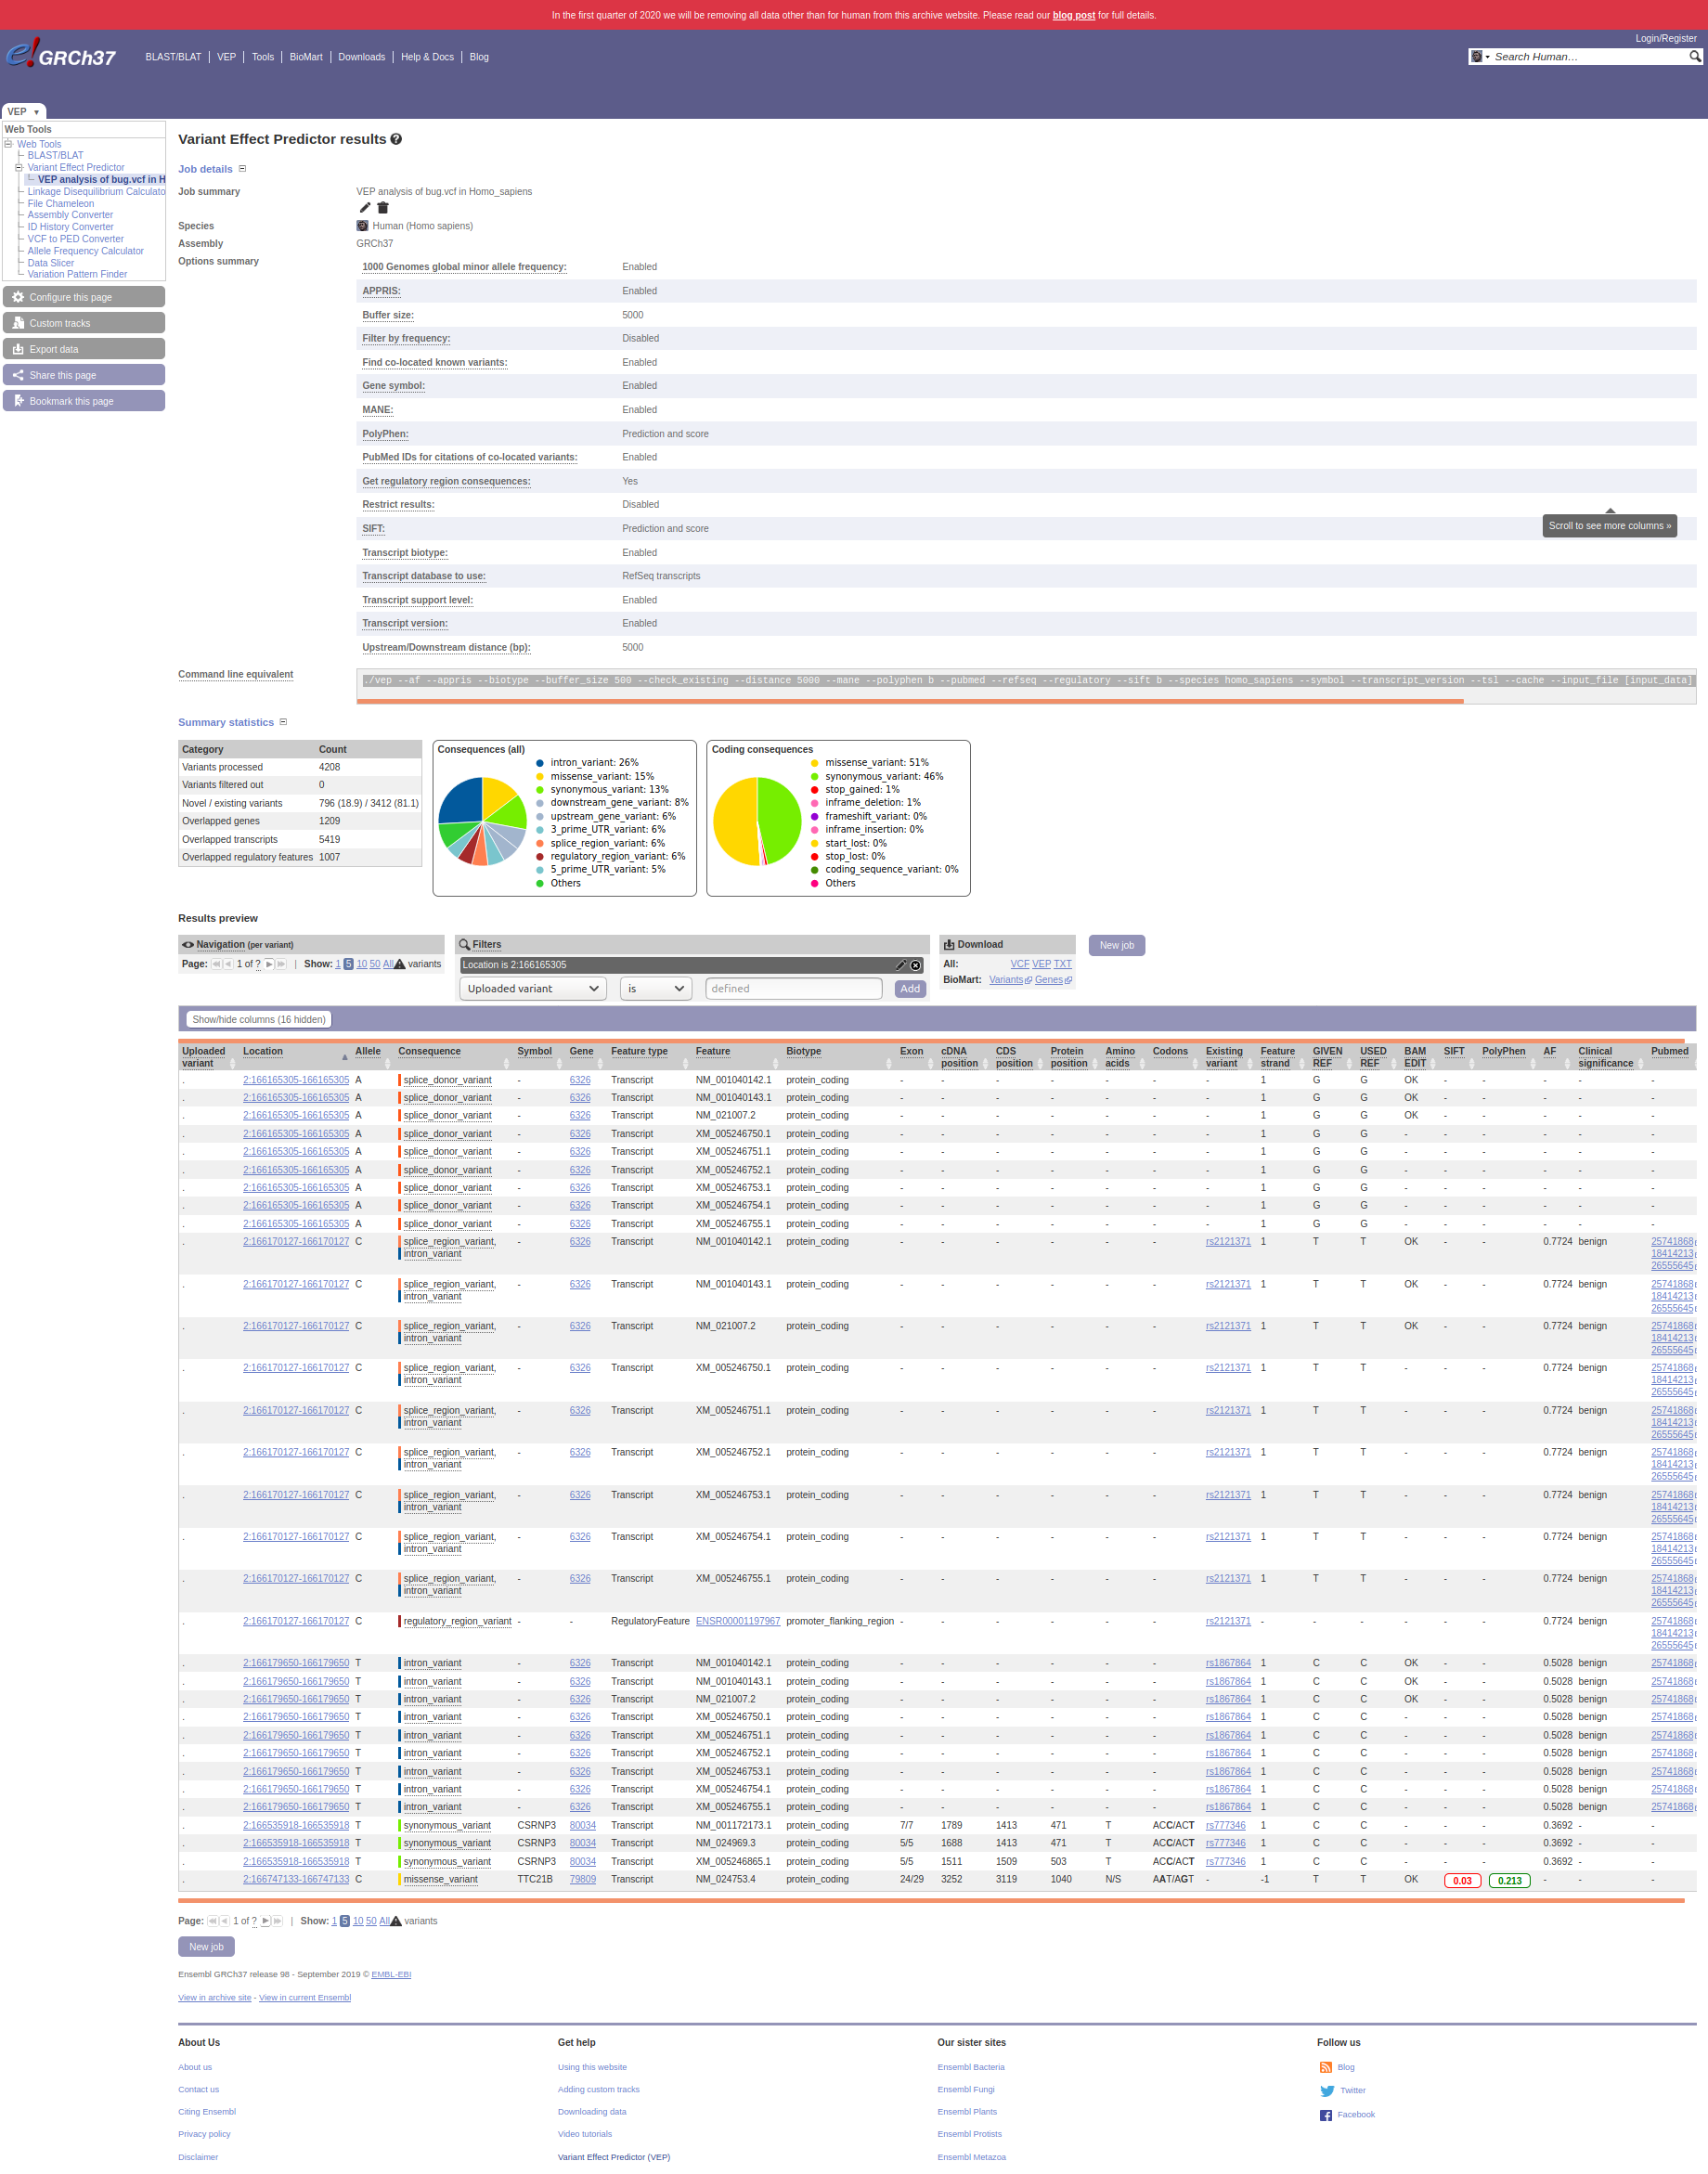1708x2174 pixels.
Task: Open Custom tracks from the sidebar
Action: 84,323
